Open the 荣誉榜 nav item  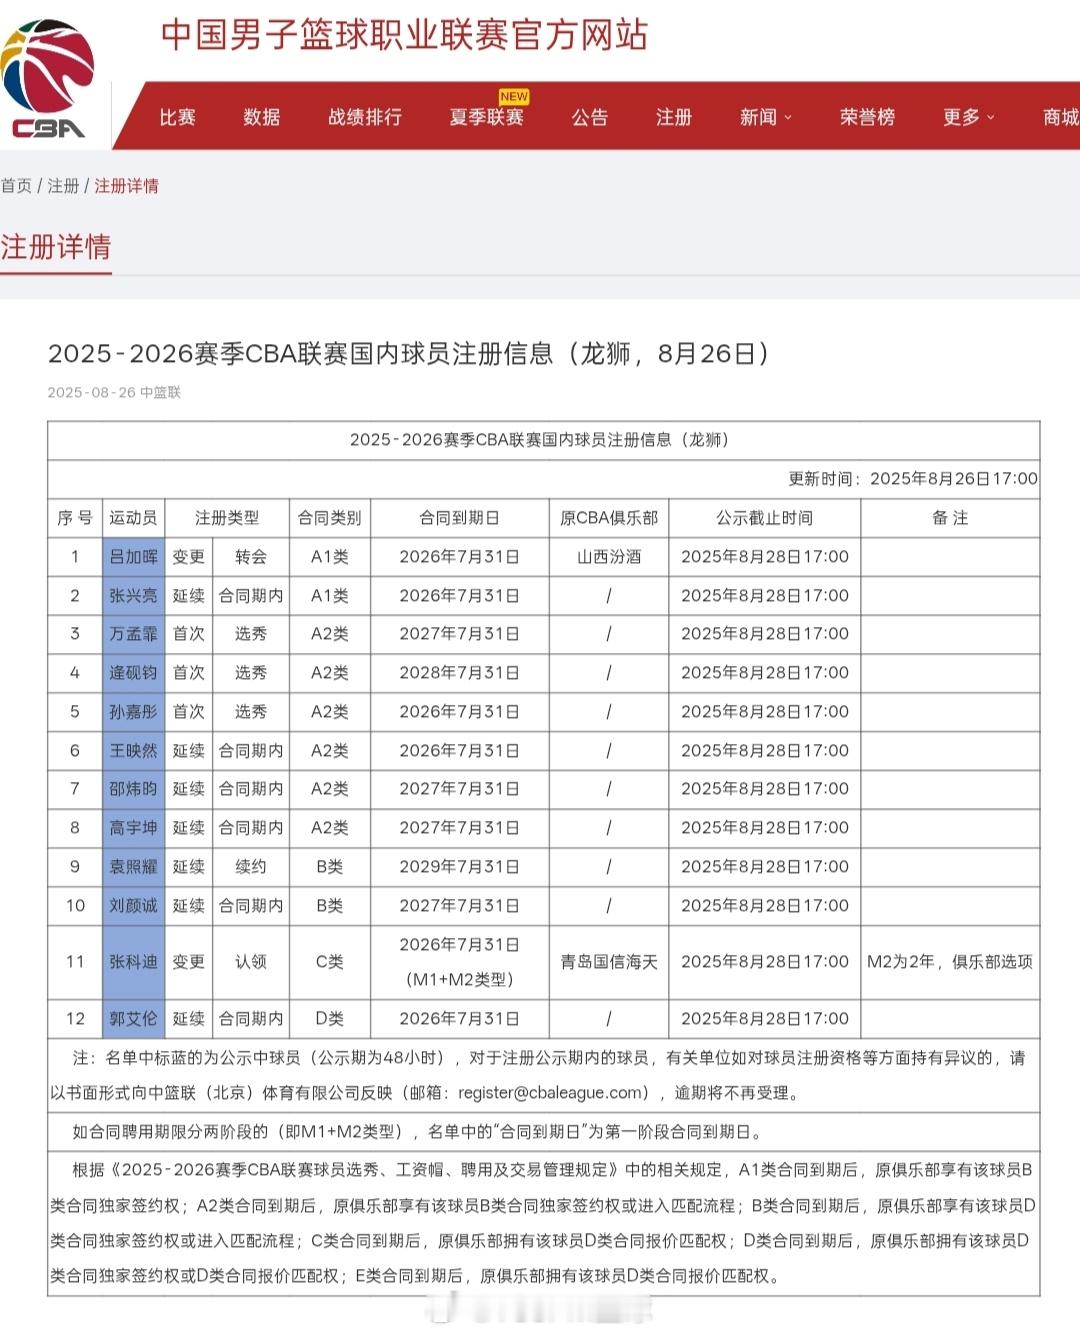coord(867,117)
